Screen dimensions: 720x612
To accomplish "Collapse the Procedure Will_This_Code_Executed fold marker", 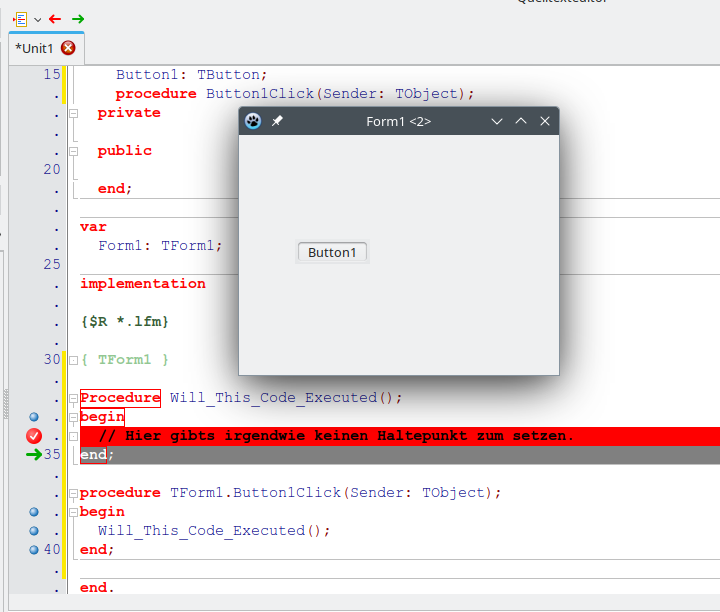I will 73,398.
